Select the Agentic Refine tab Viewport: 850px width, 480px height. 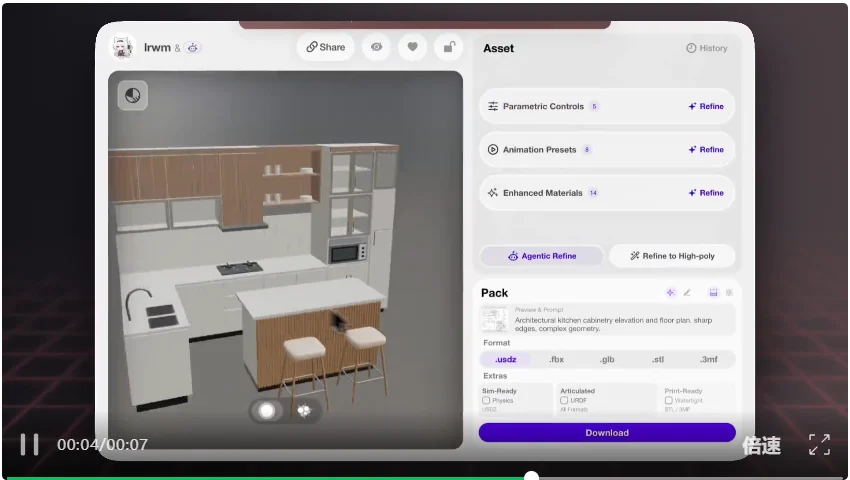pyautogui.click(x=542, y=256)
